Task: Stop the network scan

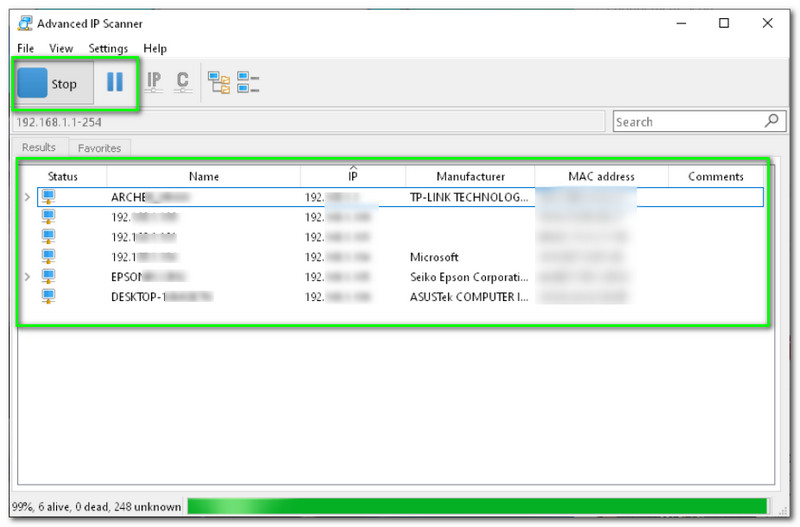Action: tap(50, 83)
